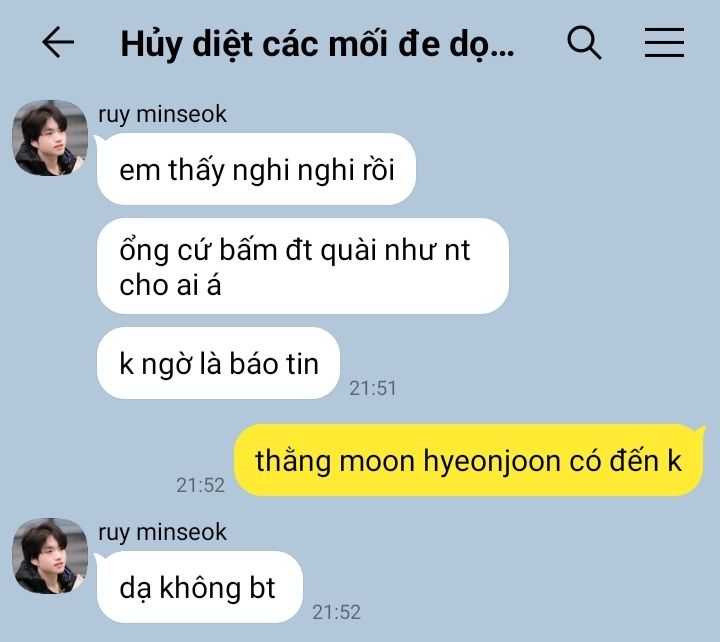
Task: Select message "ổng cứ bấm đt quài"
Action: (303, 266)
